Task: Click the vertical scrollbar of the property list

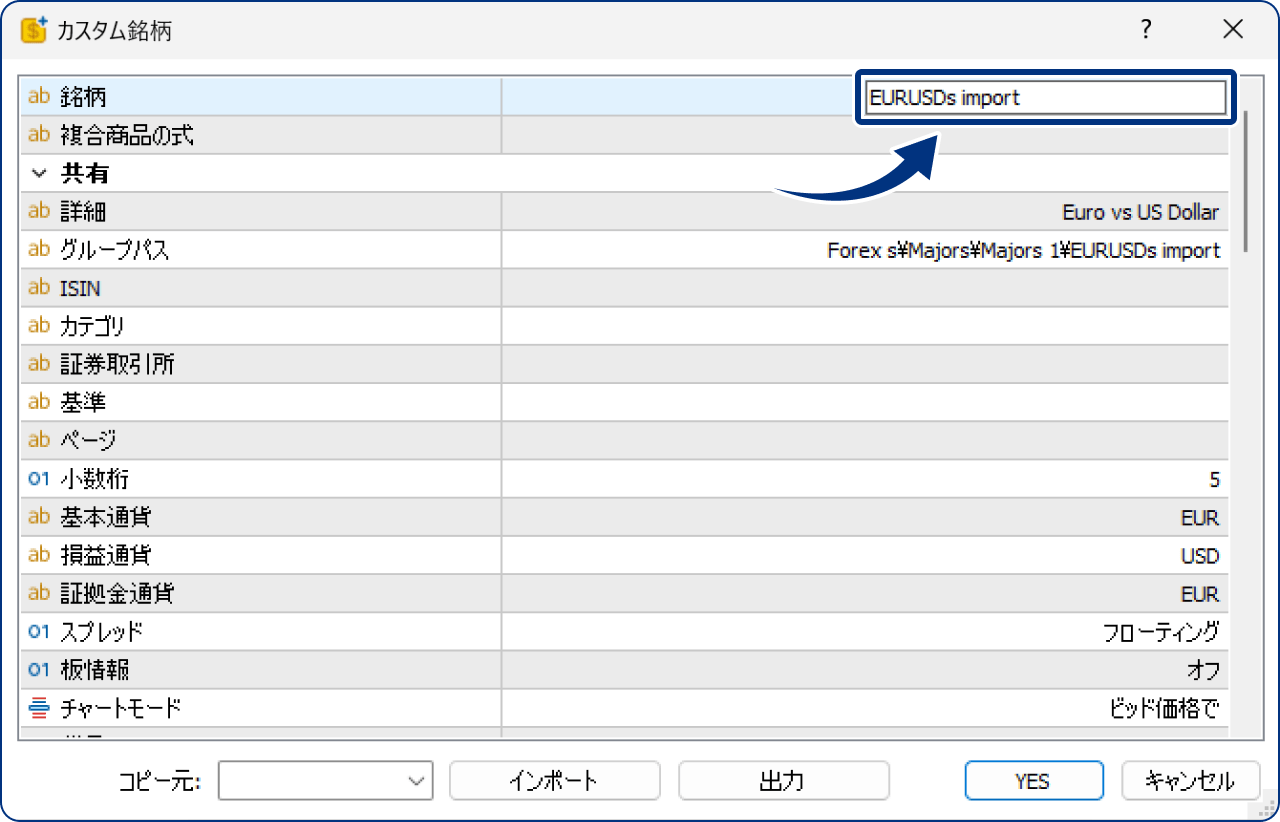Action: click(x=1245, y=180)
